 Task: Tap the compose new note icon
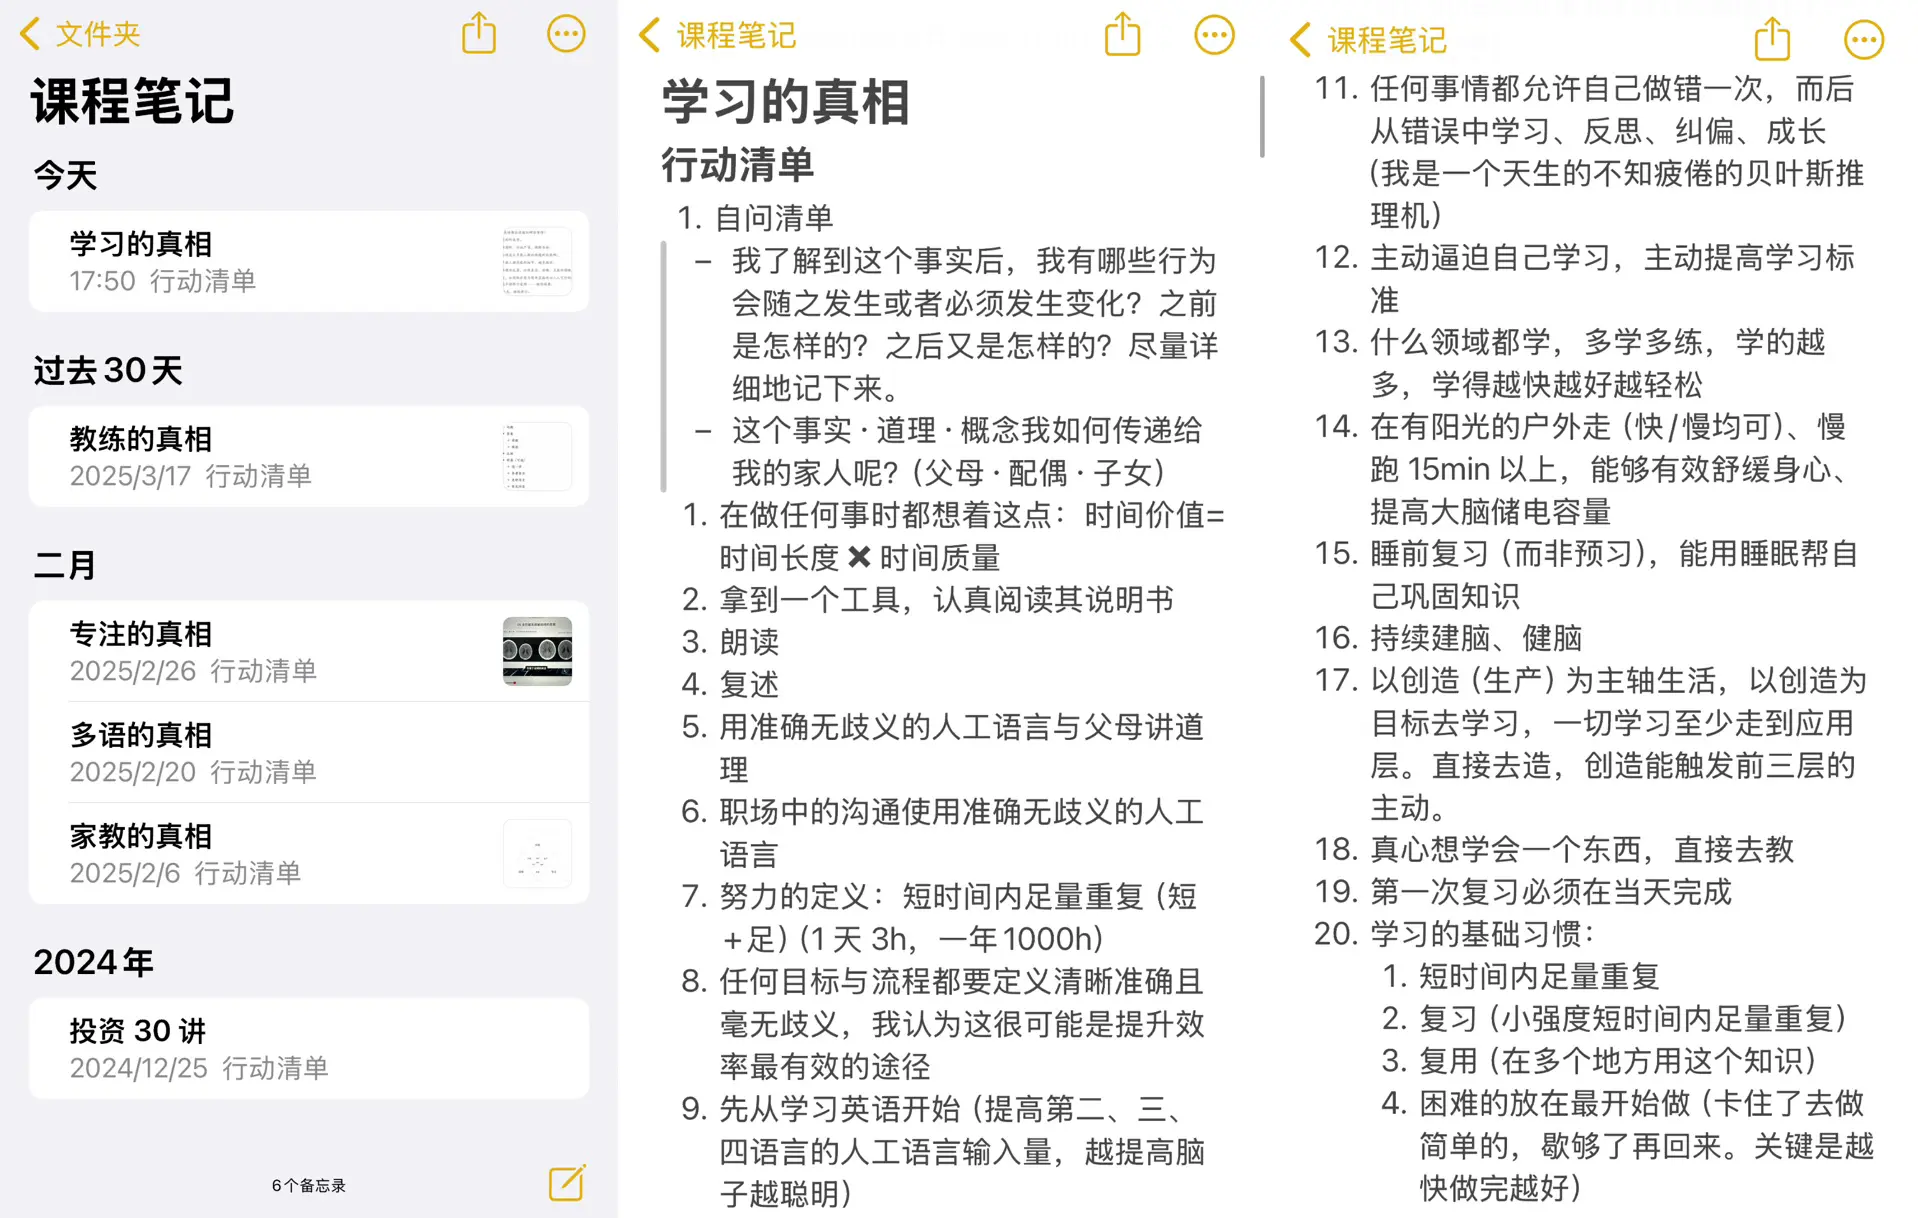click(567, 1183)
